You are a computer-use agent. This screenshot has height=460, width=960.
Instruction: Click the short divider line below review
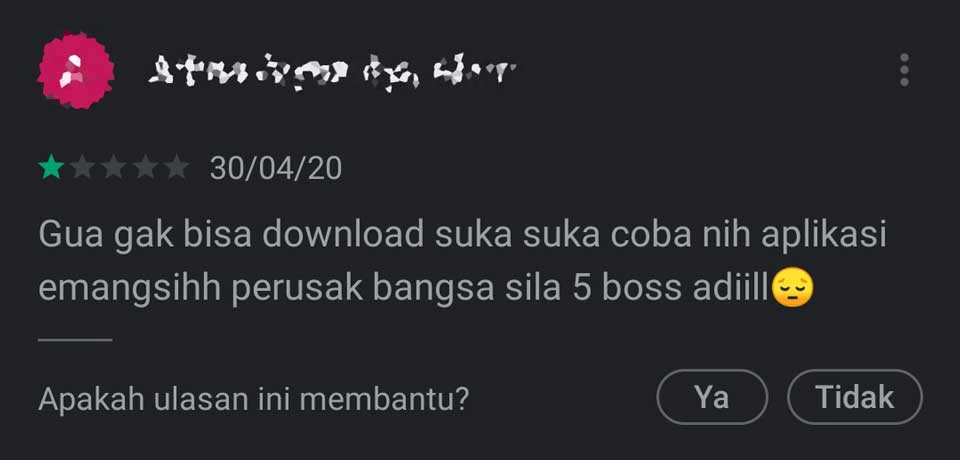75,339
